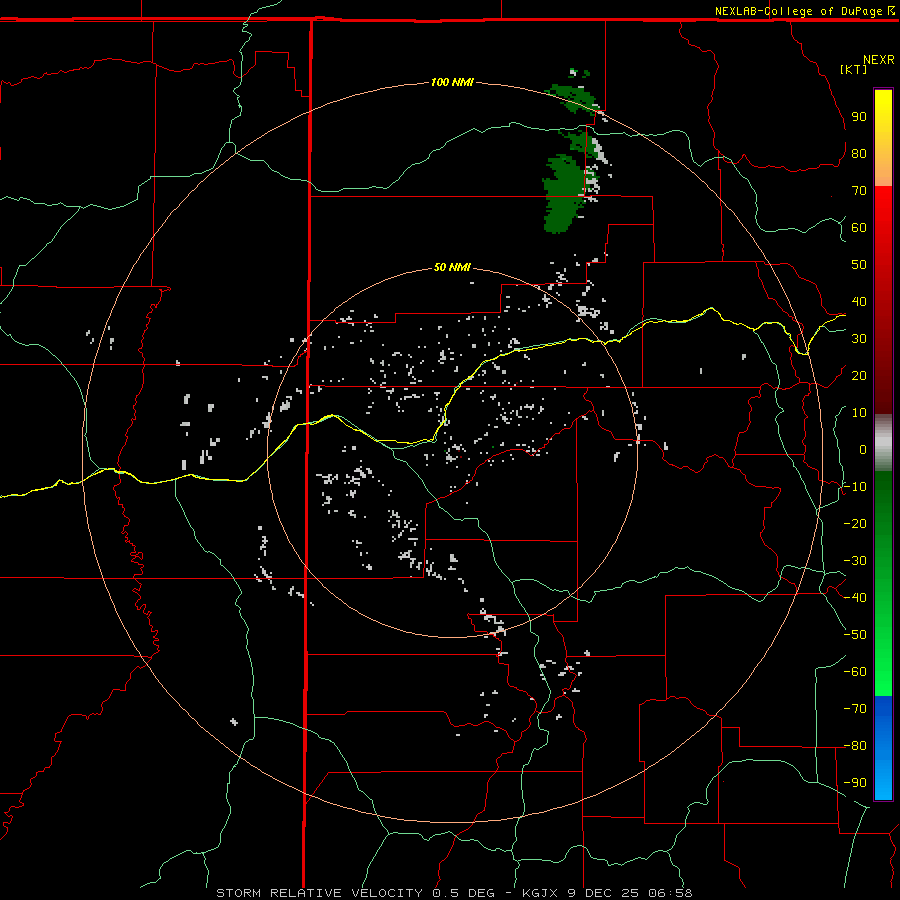Click the 0.5 DEG elevation text

[x=470, y=893]
